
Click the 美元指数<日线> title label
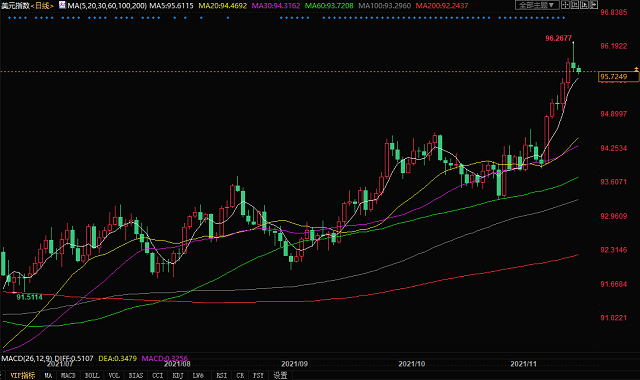(x=28, y=6)
